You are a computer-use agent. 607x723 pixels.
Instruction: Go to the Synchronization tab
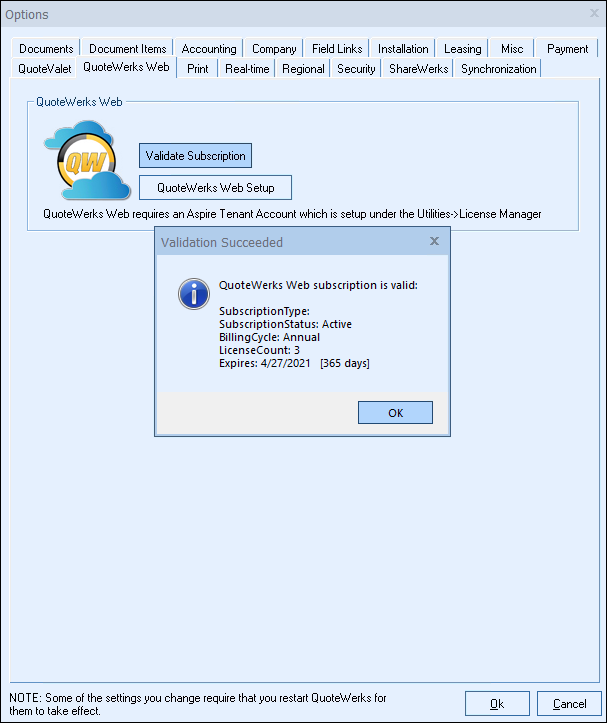[498, 68]
